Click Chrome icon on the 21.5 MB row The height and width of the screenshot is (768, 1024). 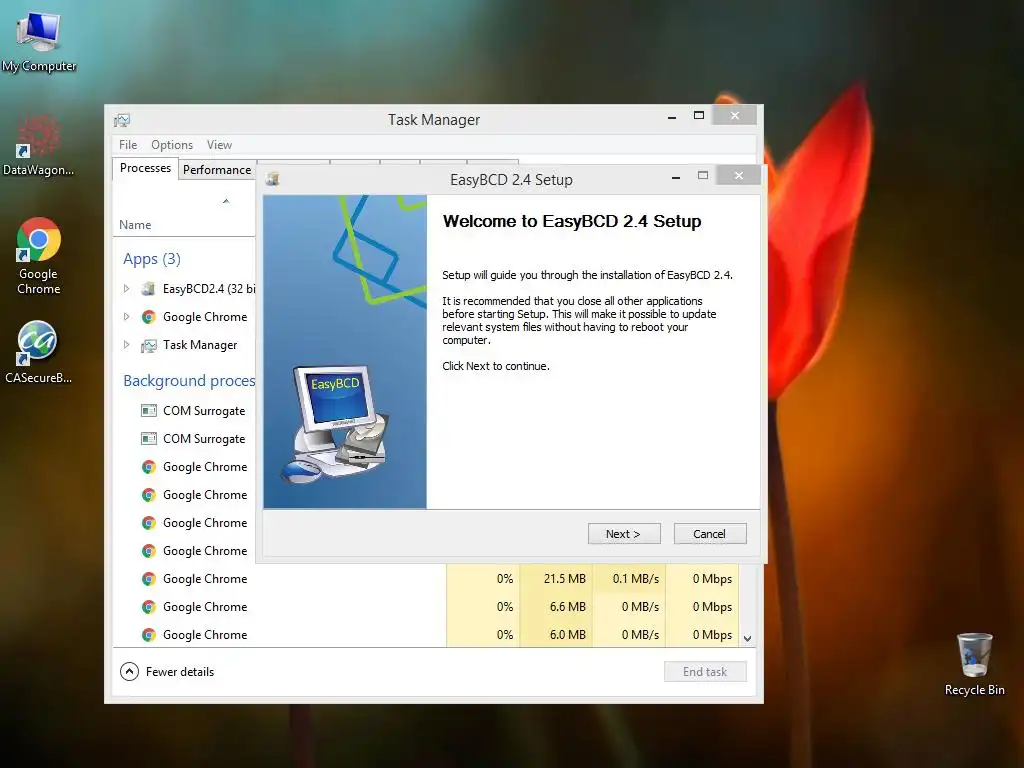(149, 579)
